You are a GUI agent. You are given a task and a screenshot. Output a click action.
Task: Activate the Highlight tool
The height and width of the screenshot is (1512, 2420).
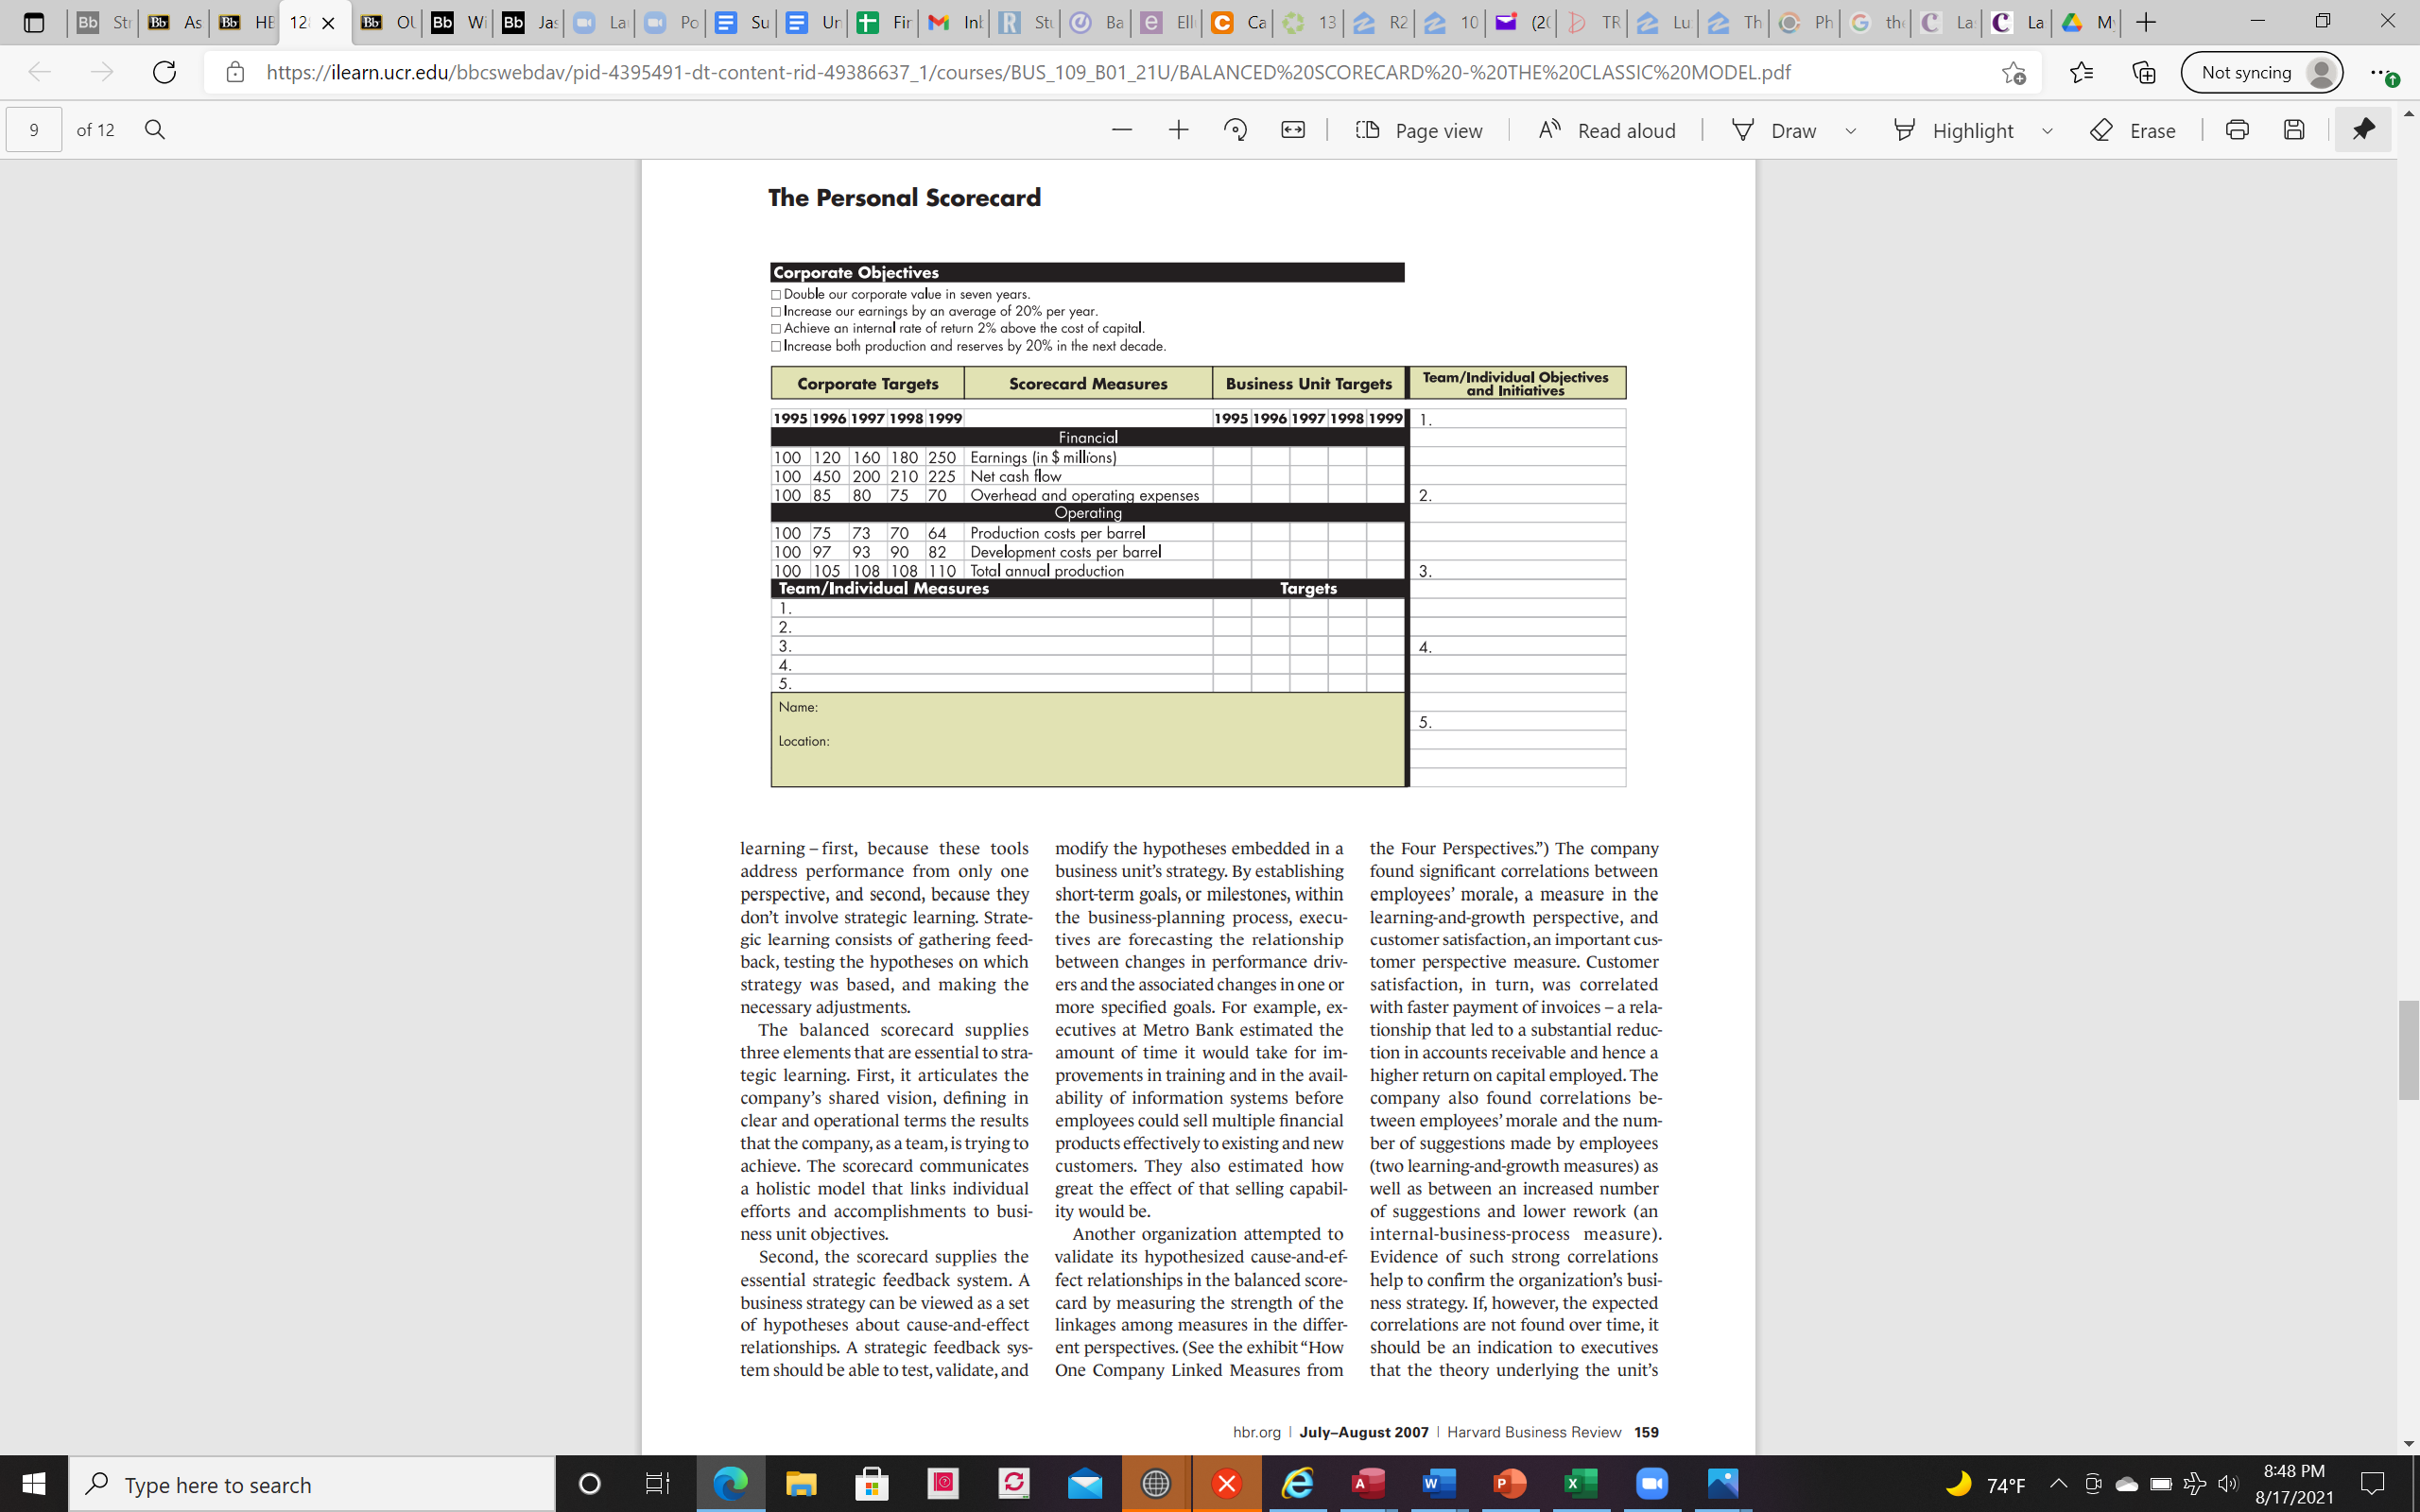point(1953,130)
